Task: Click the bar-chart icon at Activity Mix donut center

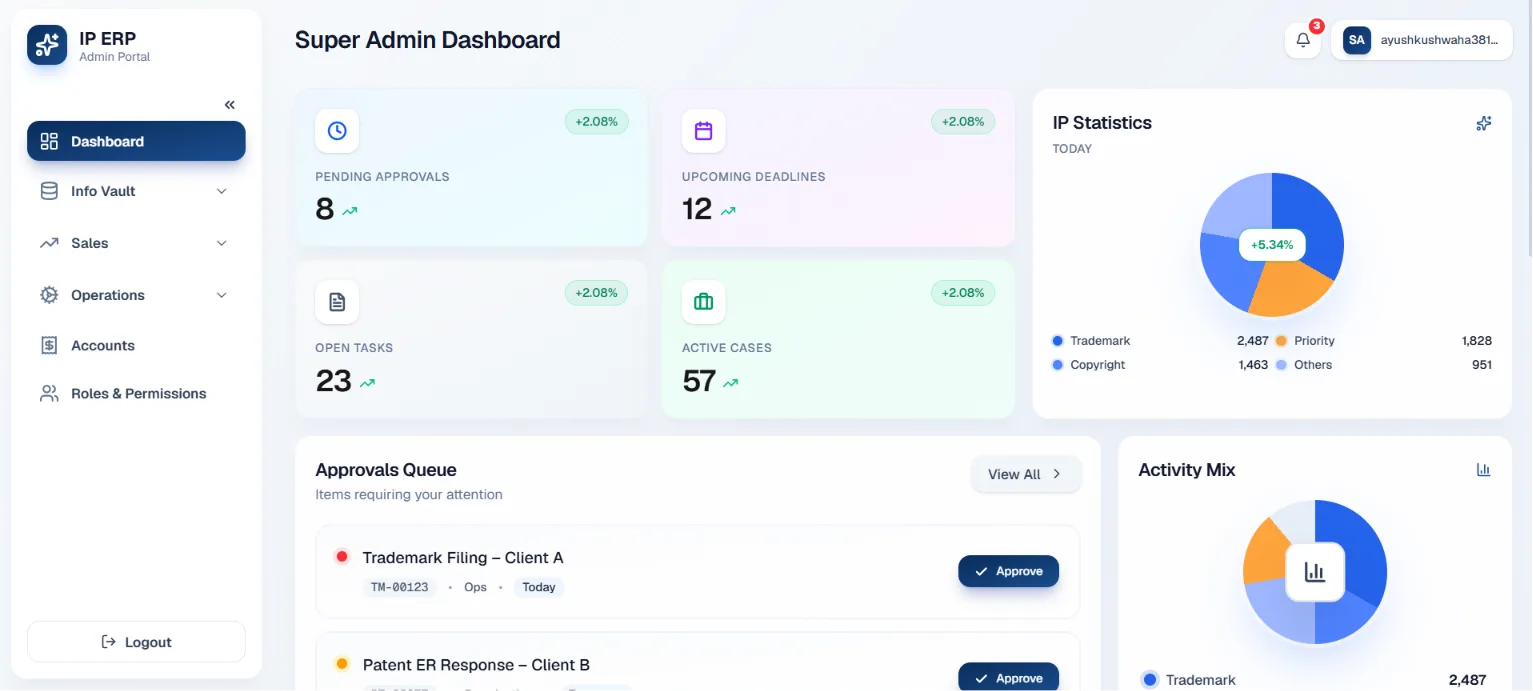Action: 1315,572
